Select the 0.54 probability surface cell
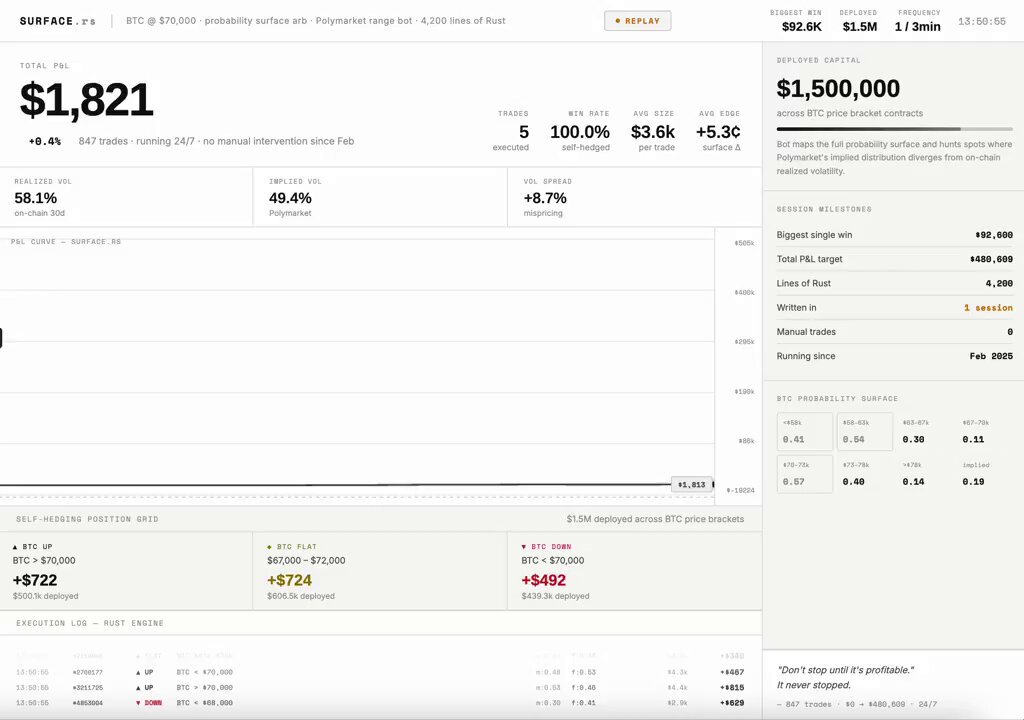The width and height of the screenshot is (1024, 720). 865,431
